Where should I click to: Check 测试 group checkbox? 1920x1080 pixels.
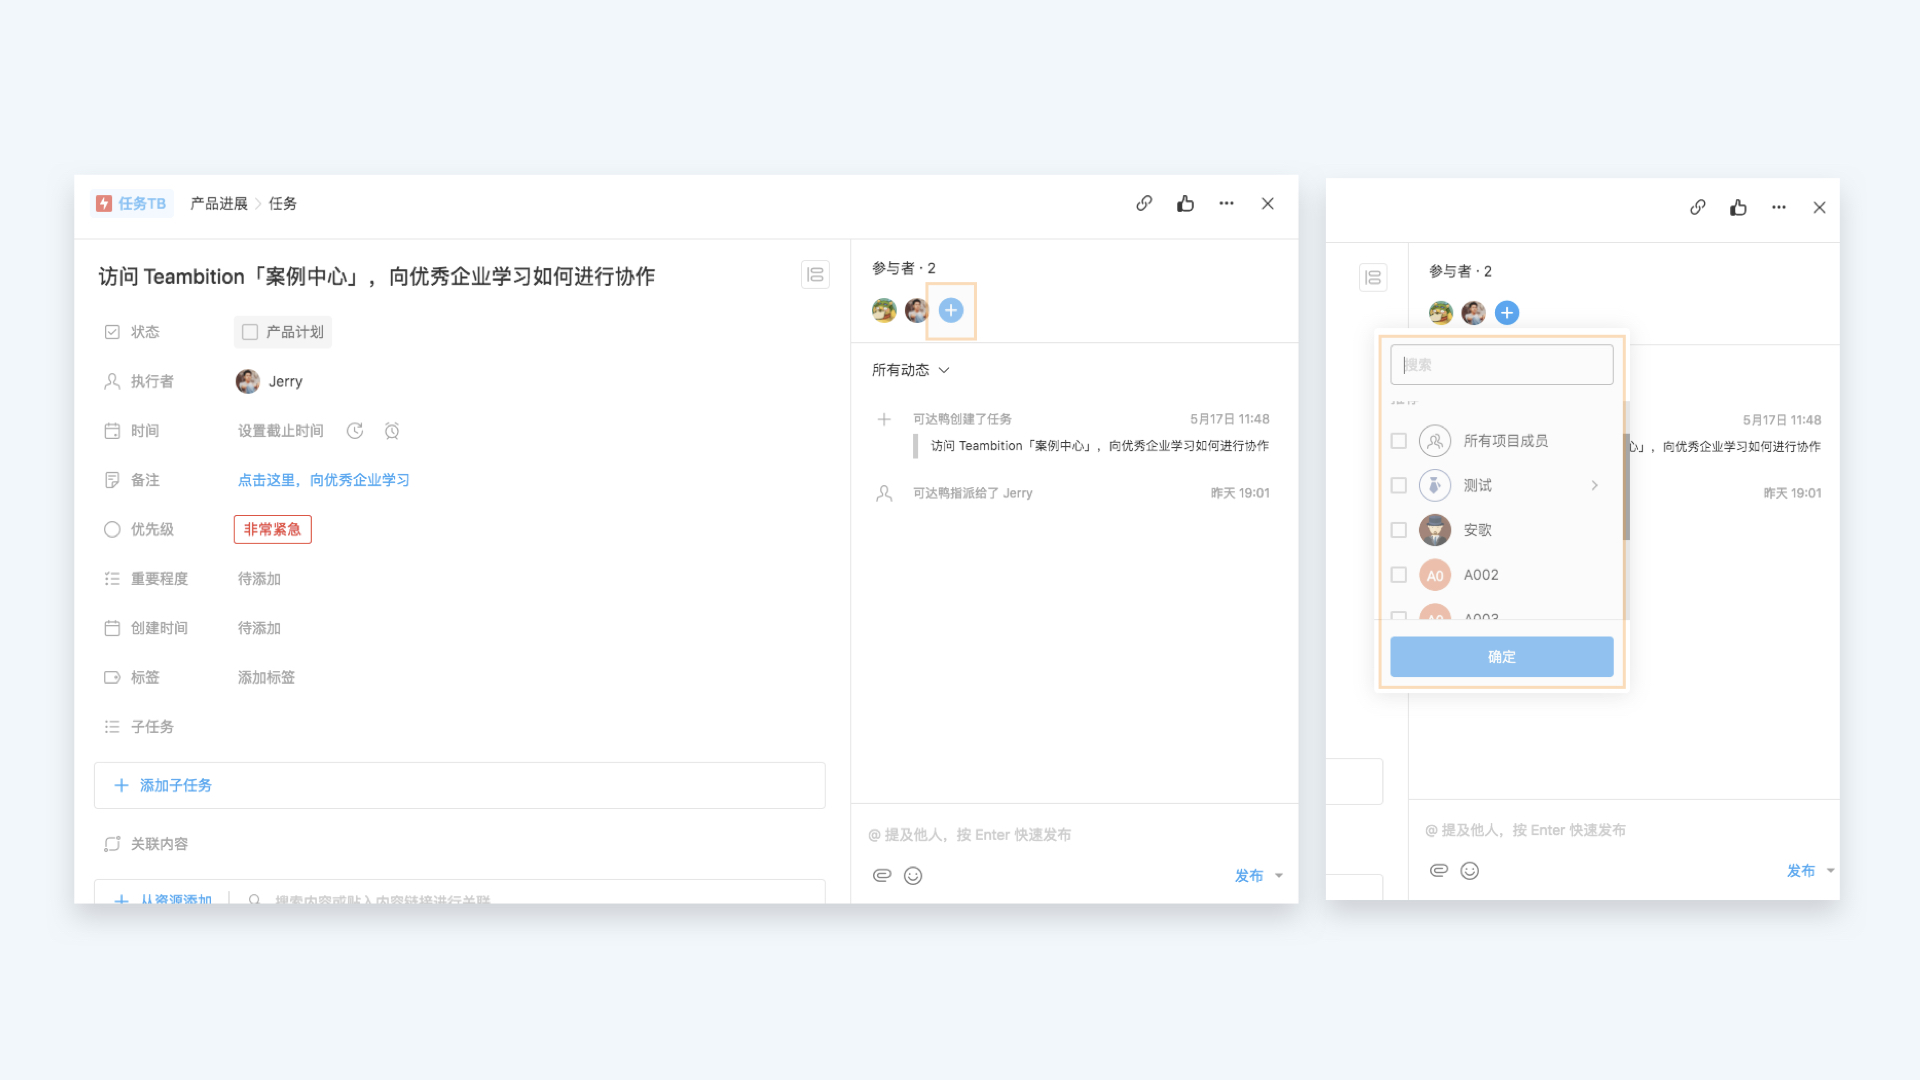(1399, 485)
